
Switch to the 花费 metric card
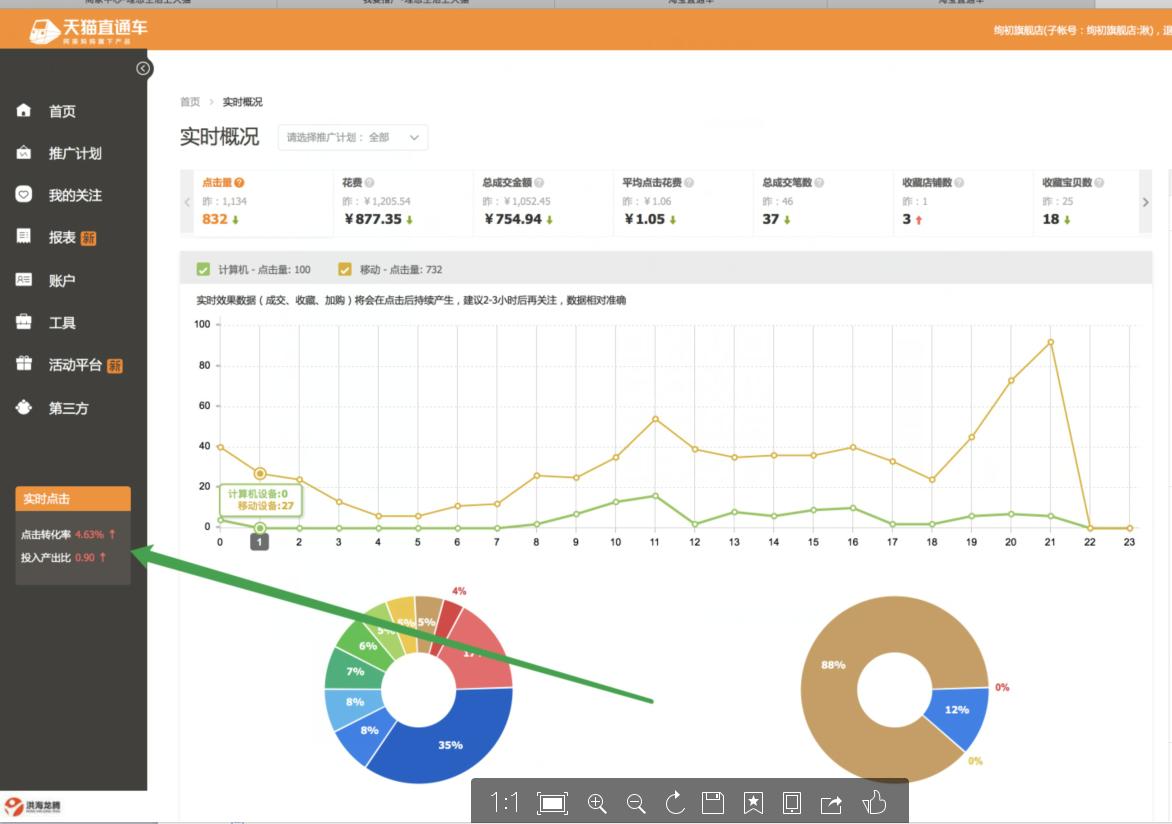tap(400, 201)
